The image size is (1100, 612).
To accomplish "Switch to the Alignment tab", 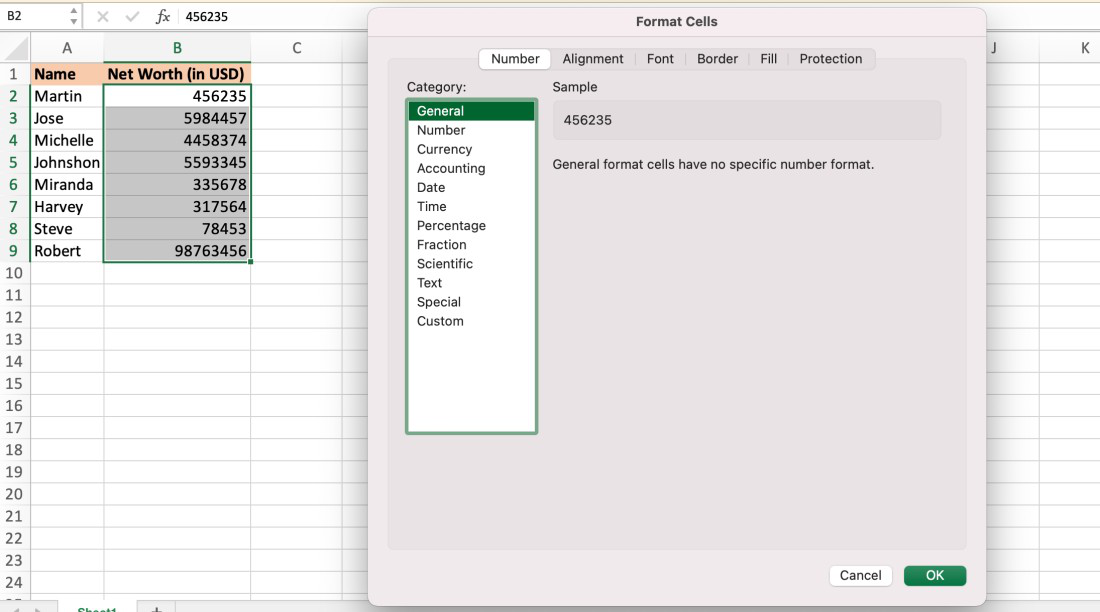I will coord(592,59).
